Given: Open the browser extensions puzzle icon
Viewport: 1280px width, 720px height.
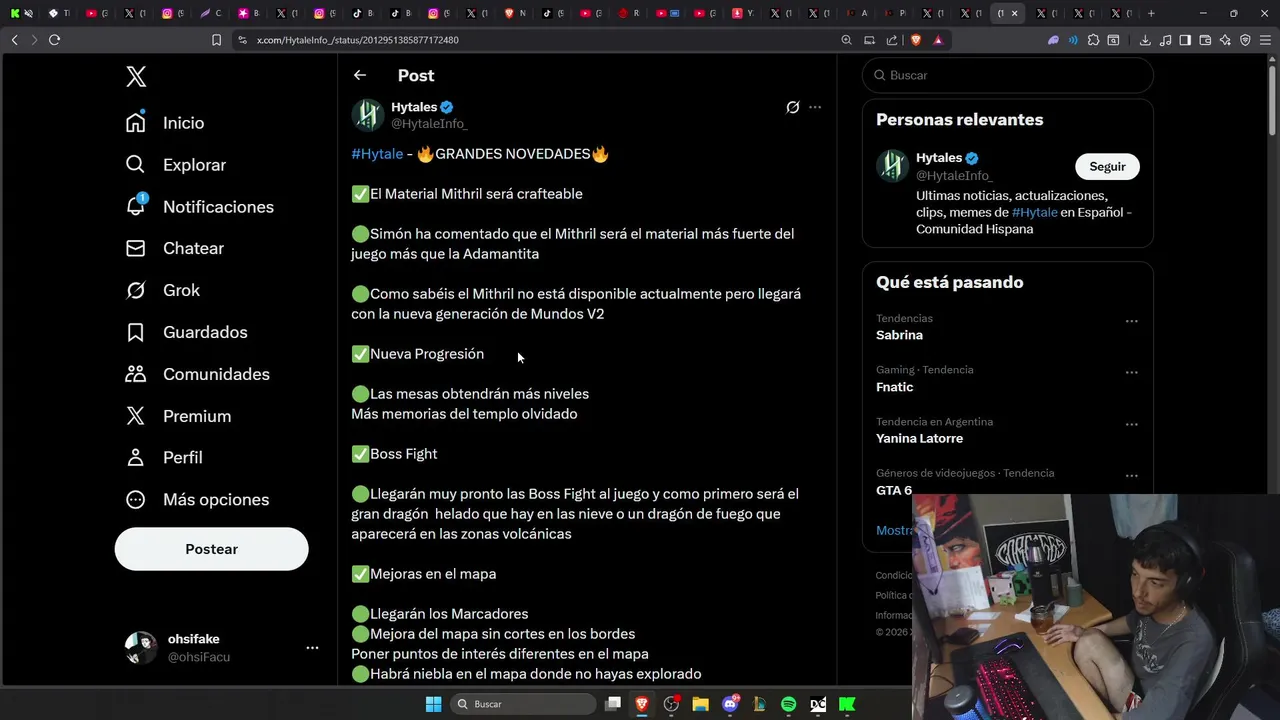Looking at the screenshot, I should click(1093, 40).
